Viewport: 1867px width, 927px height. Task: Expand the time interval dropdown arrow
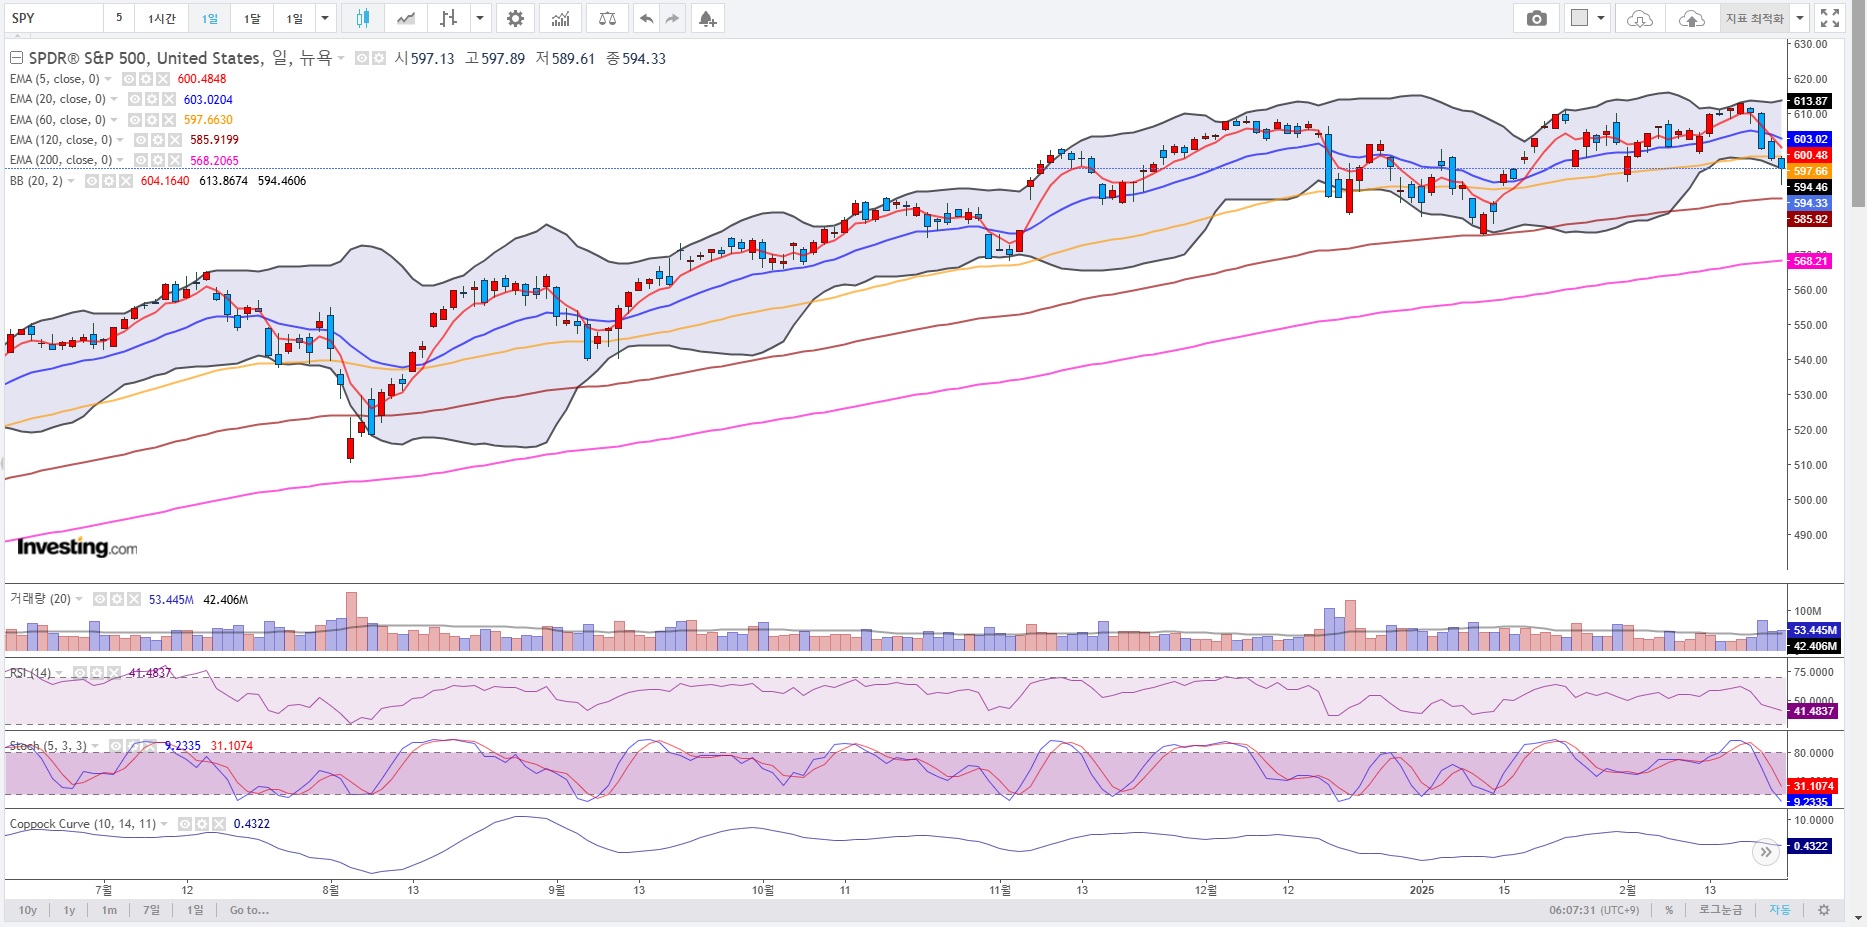[324, 18]
